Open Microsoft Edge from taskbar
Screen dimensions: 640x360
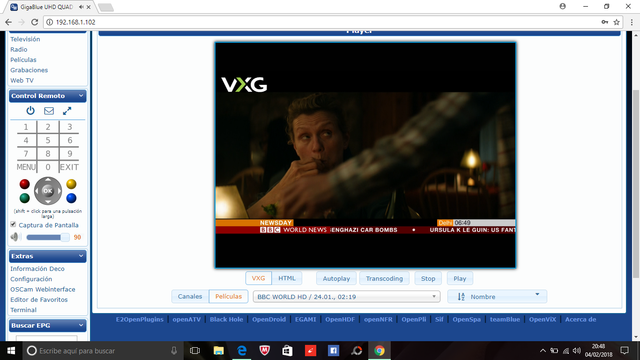point(242,351)
